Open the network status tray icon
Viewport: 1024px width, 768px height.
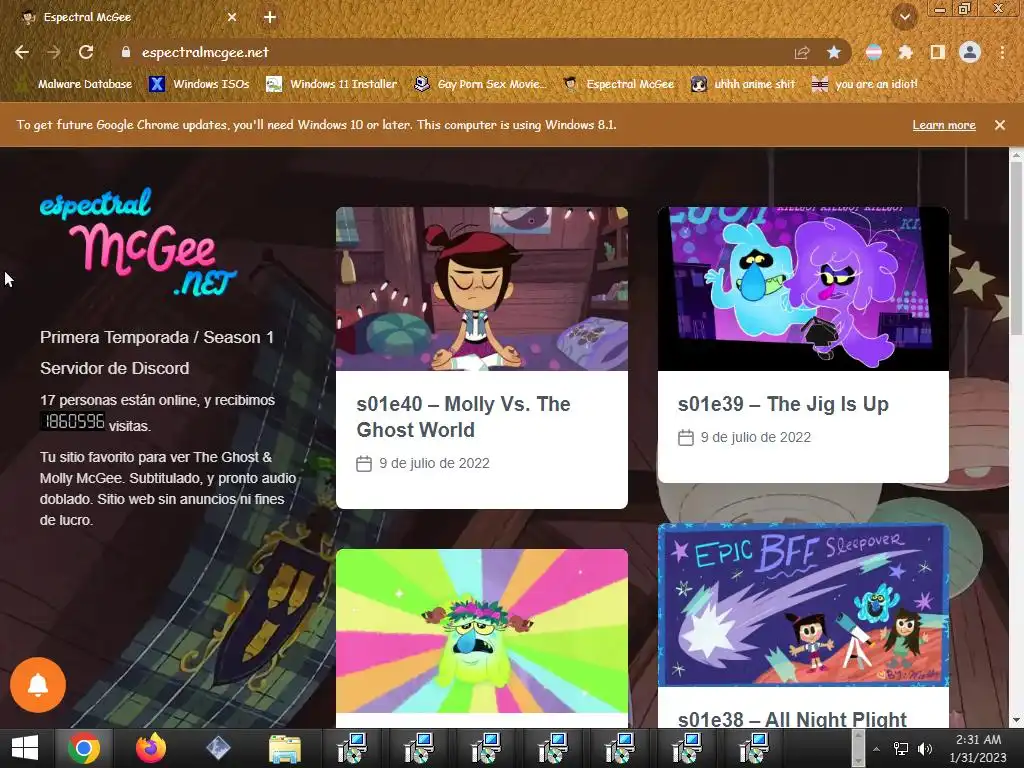click(901, 749)
